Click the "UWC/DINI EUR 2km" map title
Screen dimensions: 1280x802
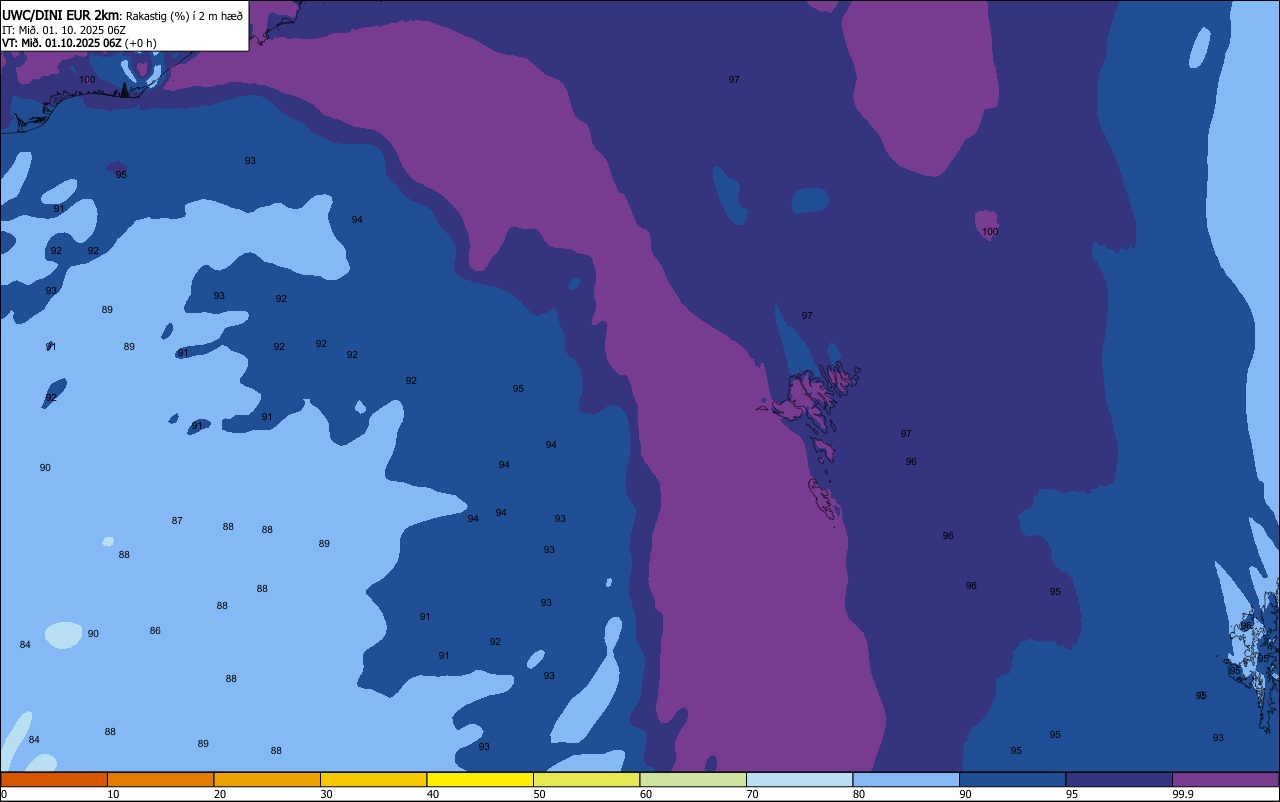coord(60,15)
